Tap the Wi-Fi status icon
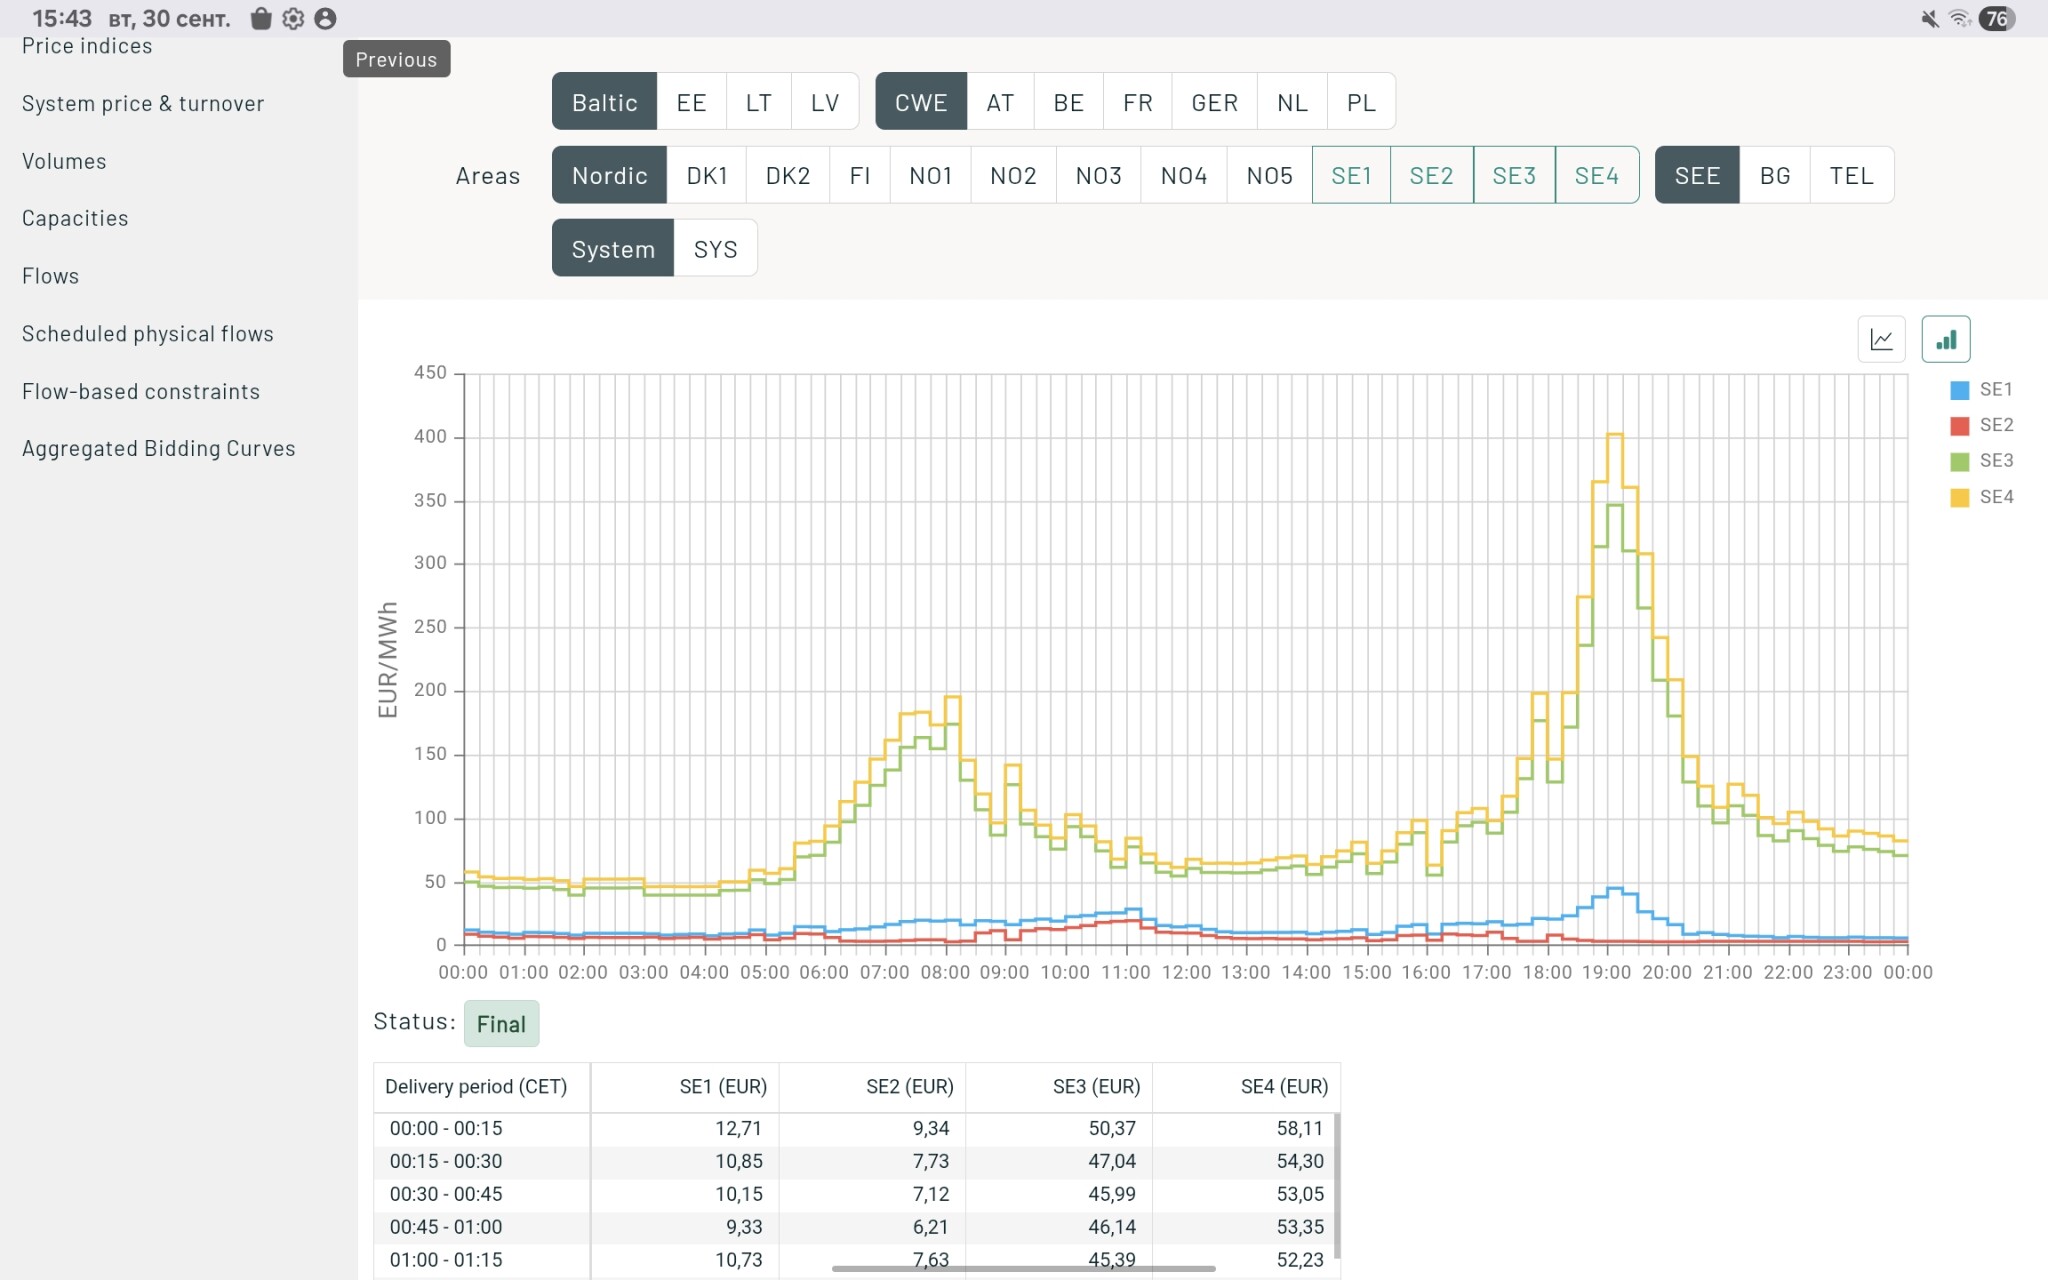The image size is (2048, 1280). (x=1960, y=18)
